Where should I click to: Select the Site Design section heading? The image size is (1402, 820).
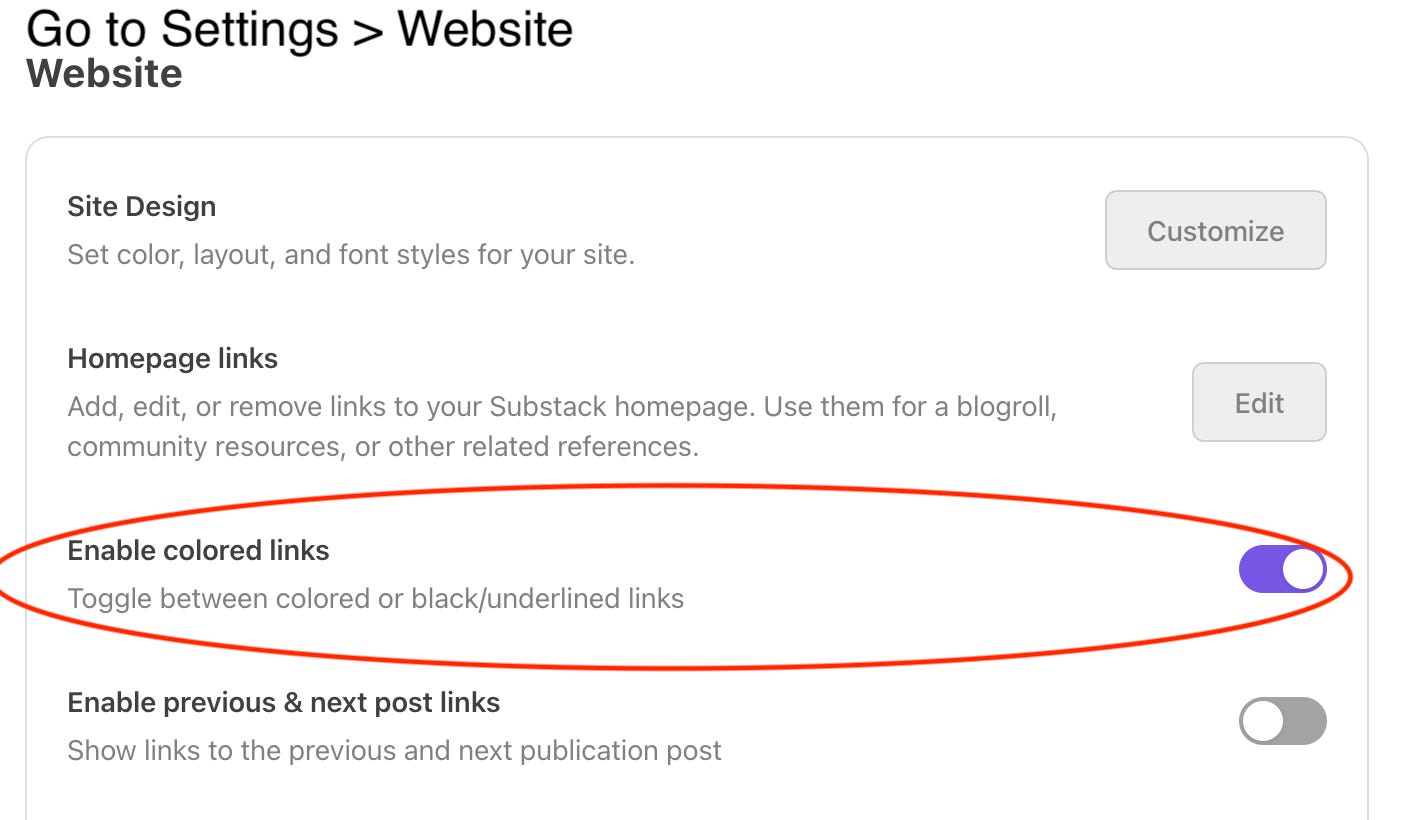(x=141, y=206)
